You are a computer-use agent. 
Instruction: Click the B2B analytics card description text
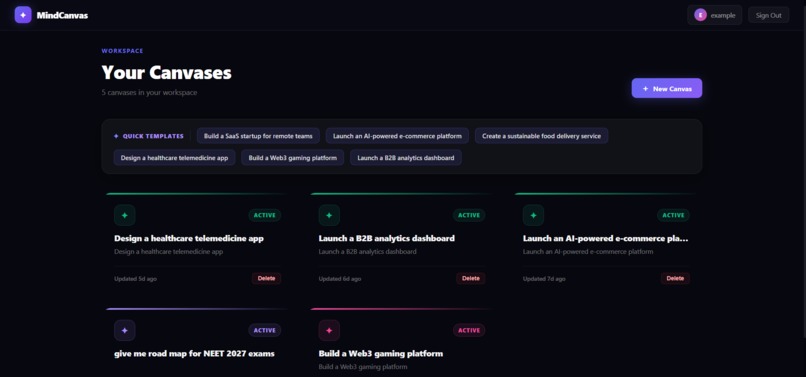[x=368, y=252]
